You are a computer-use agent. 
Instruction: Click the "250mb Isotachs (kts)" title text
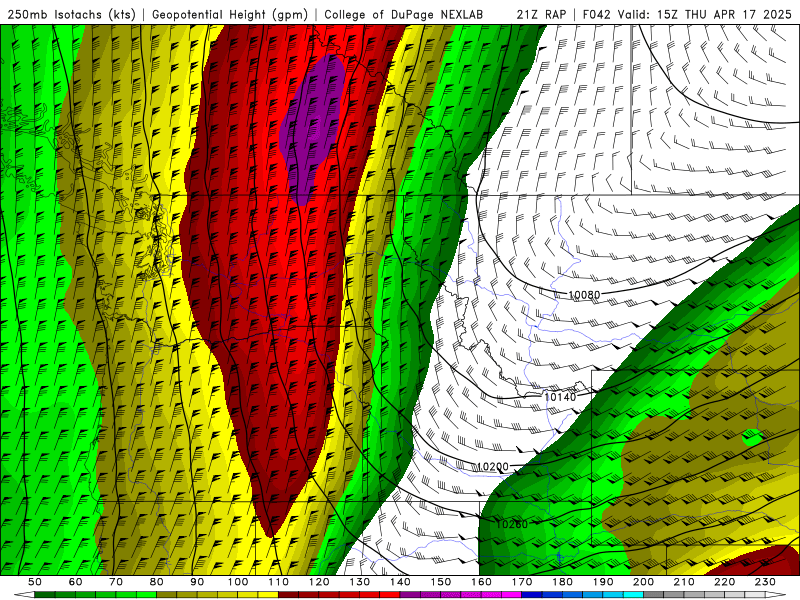72,14
